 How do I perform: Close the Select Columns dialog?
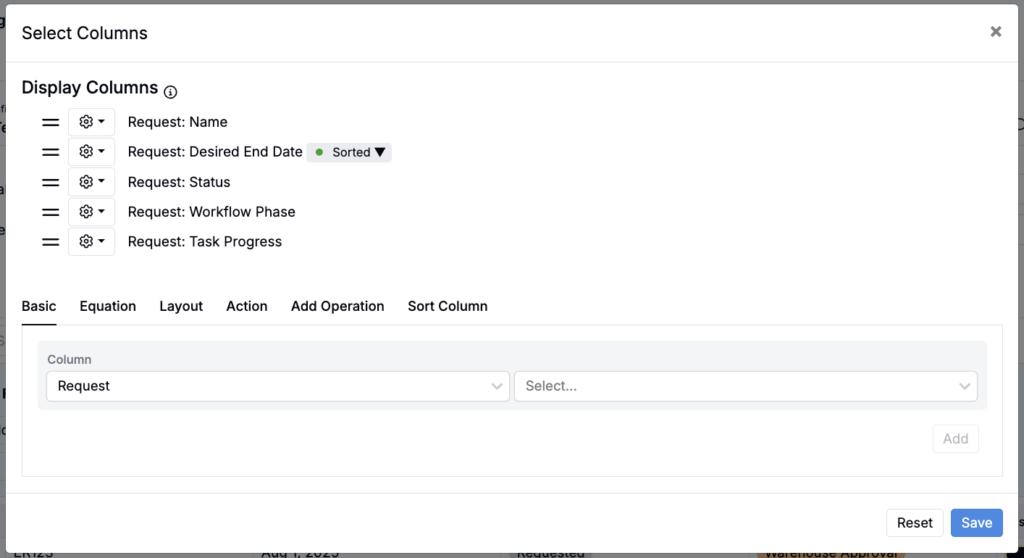(995, 32)
